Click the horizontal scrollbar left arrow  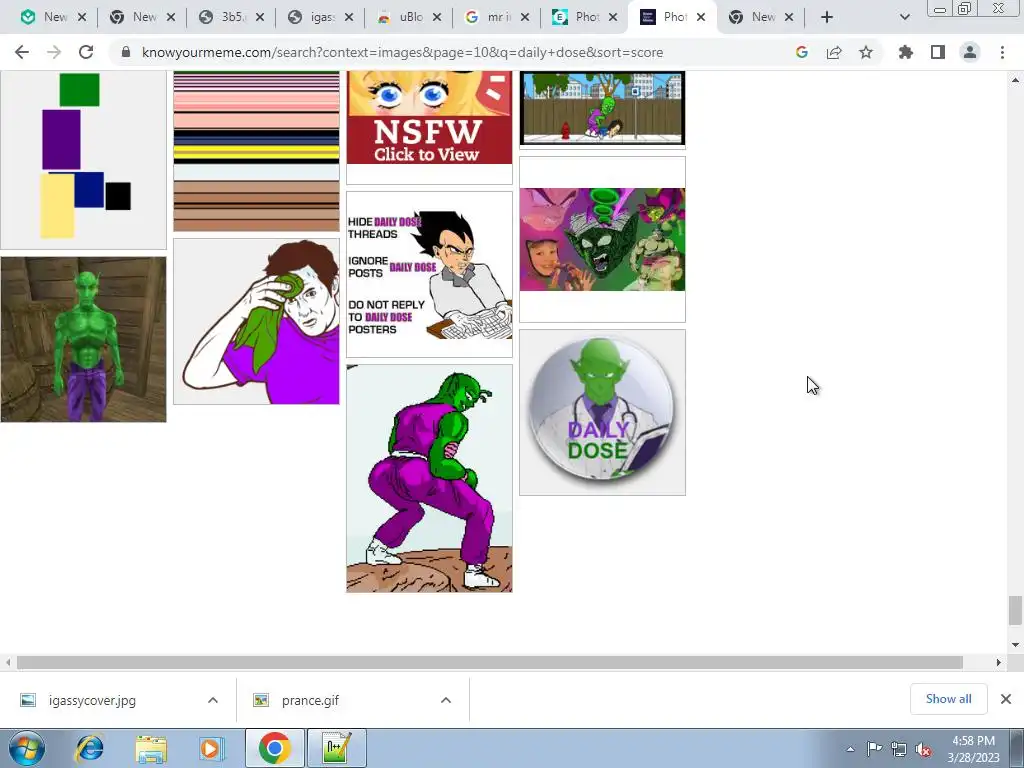tap(8, 663)
